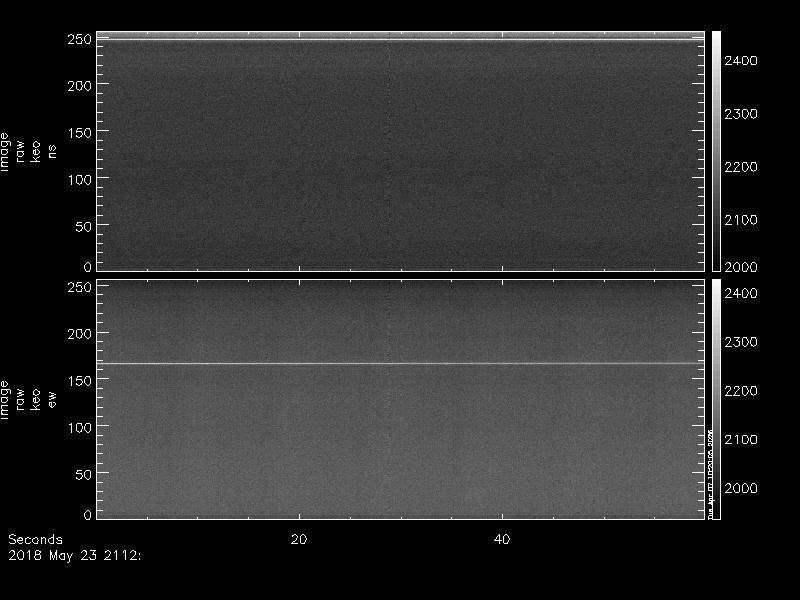Click the 50 tick label of the ns panel
Image resolution: width=800 pixels, height=600 pixels.
84,226
